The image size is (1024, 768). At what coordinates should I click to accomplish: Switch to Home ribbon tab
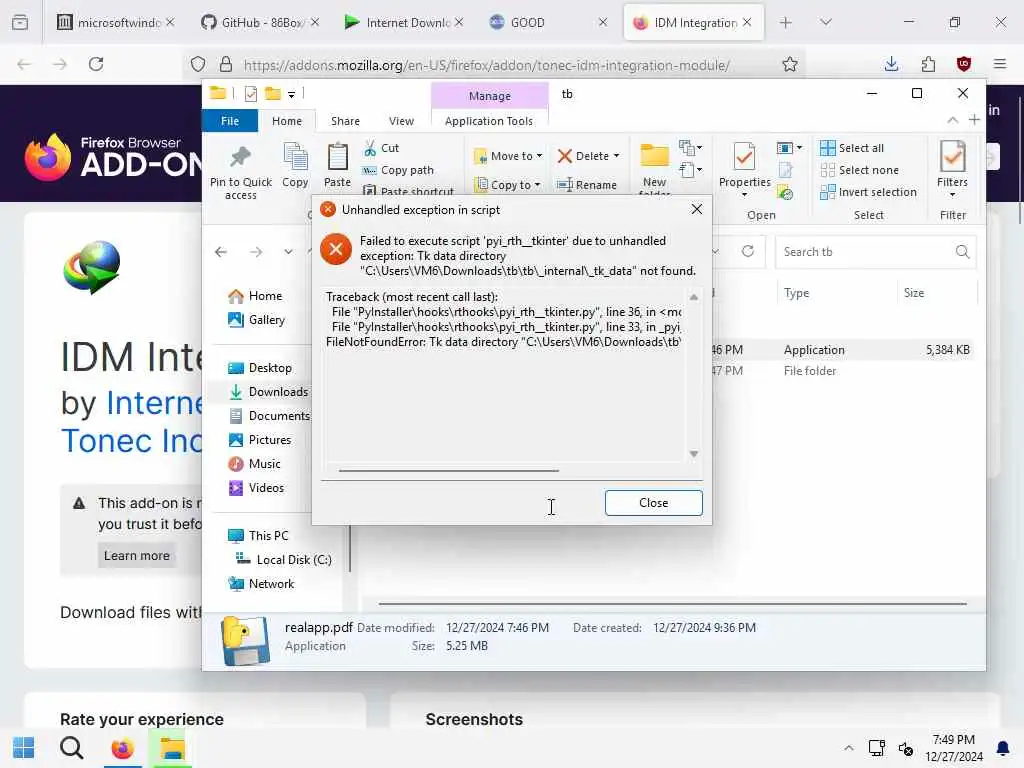(287, 121)
